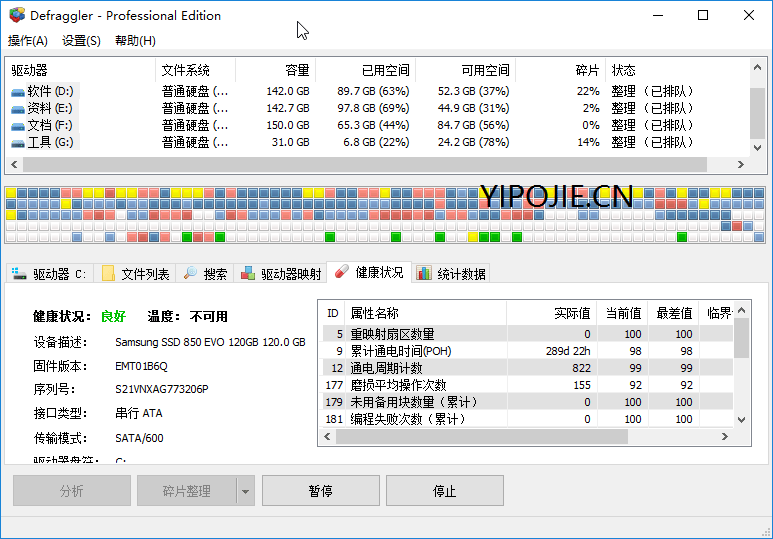773x539 pixels.
Task: Click the serial number S21VNXAG773206P
Action: point(162,389)
